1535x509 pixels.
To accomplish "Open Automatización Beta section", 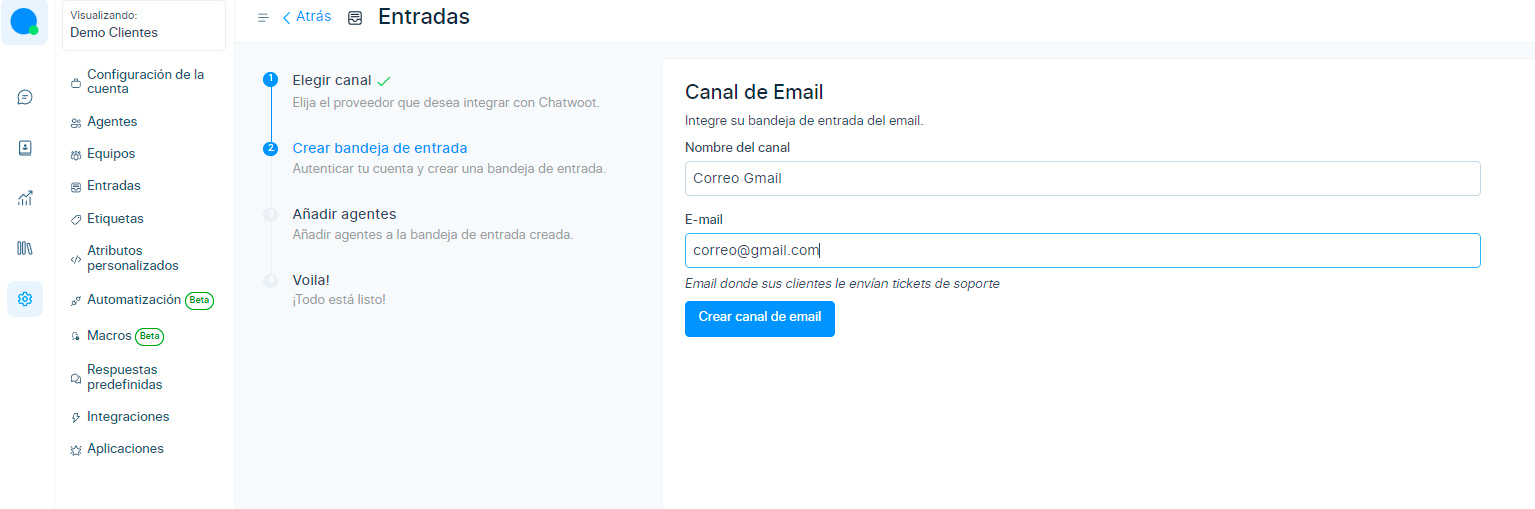I will point(134,300).
